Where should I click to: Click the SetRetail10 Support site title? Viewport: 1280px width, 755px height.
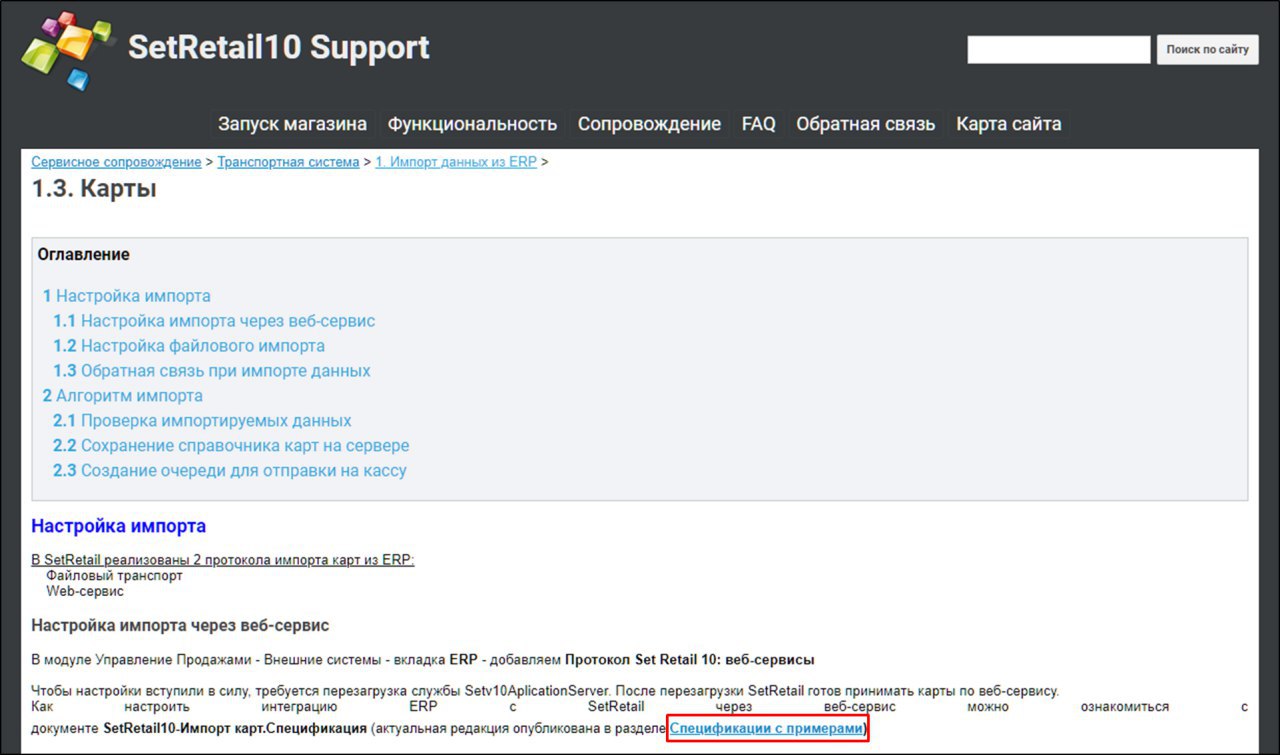pos(279,47)
